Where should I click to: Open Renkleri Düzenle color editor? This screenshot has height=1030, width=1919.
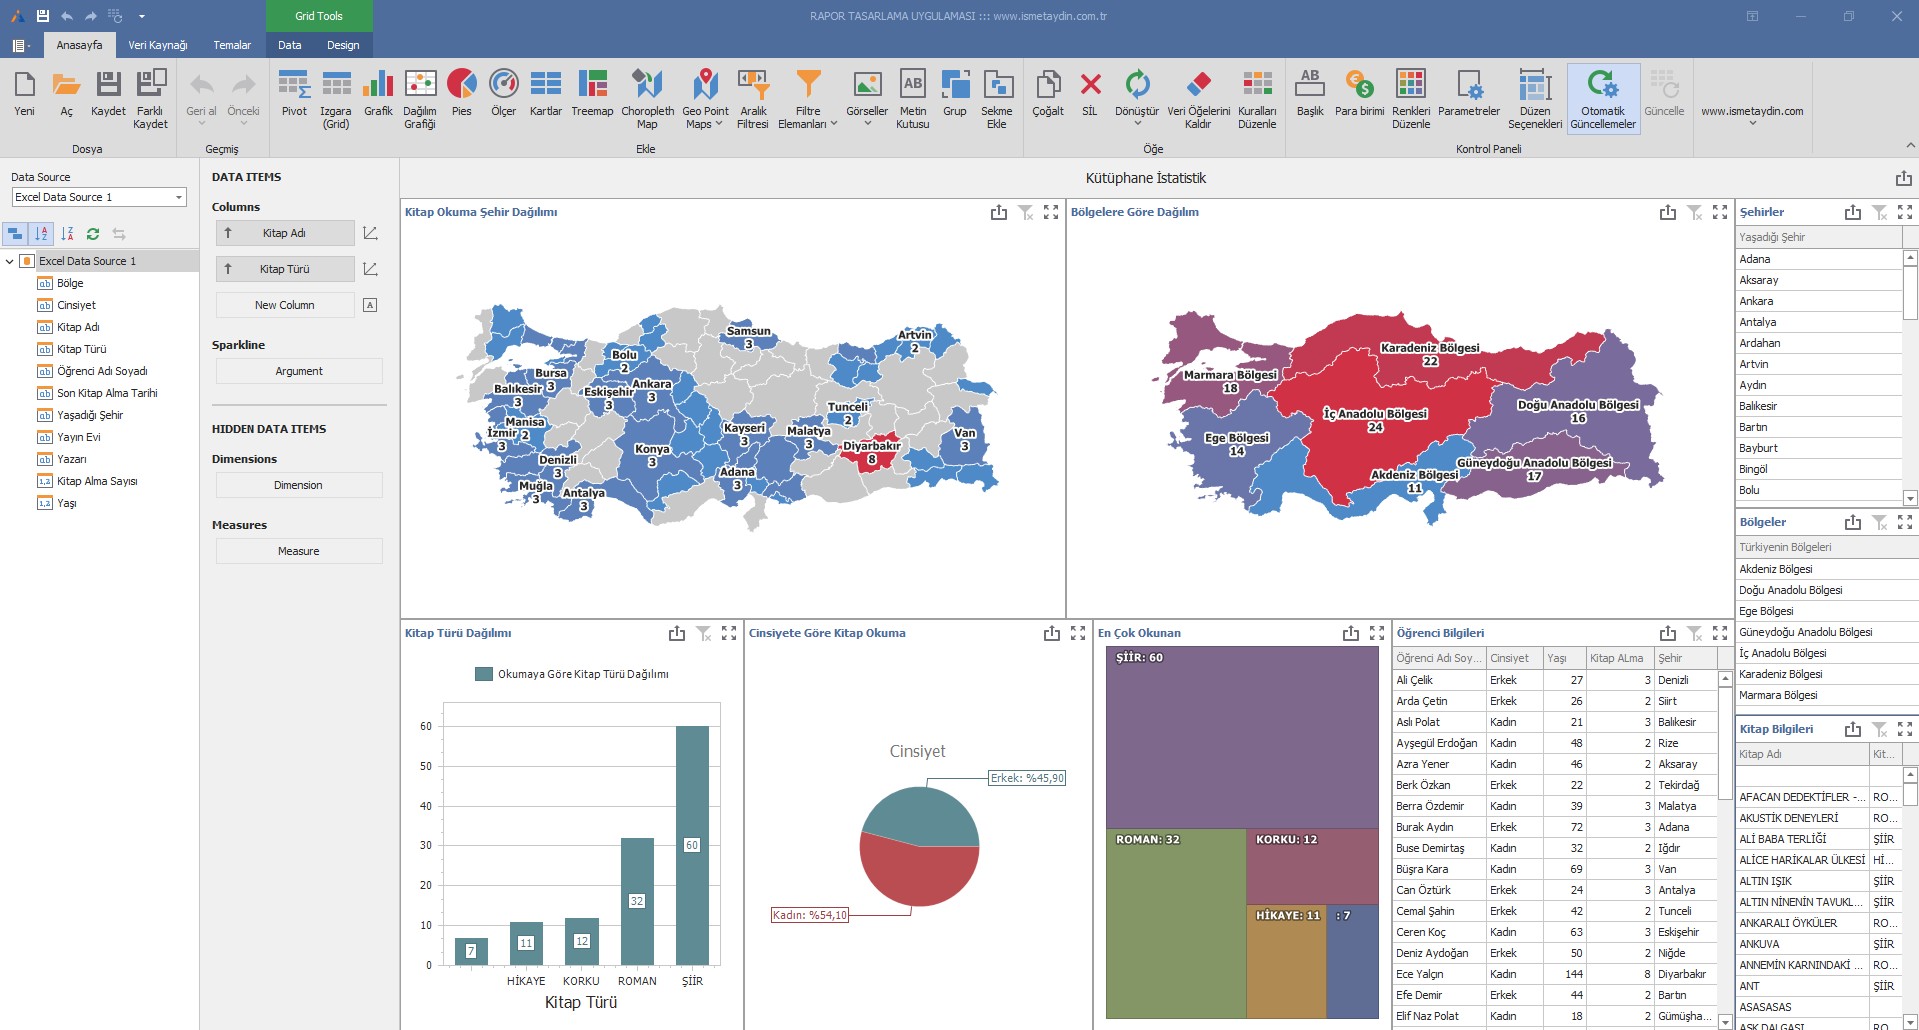[1410, 97]
